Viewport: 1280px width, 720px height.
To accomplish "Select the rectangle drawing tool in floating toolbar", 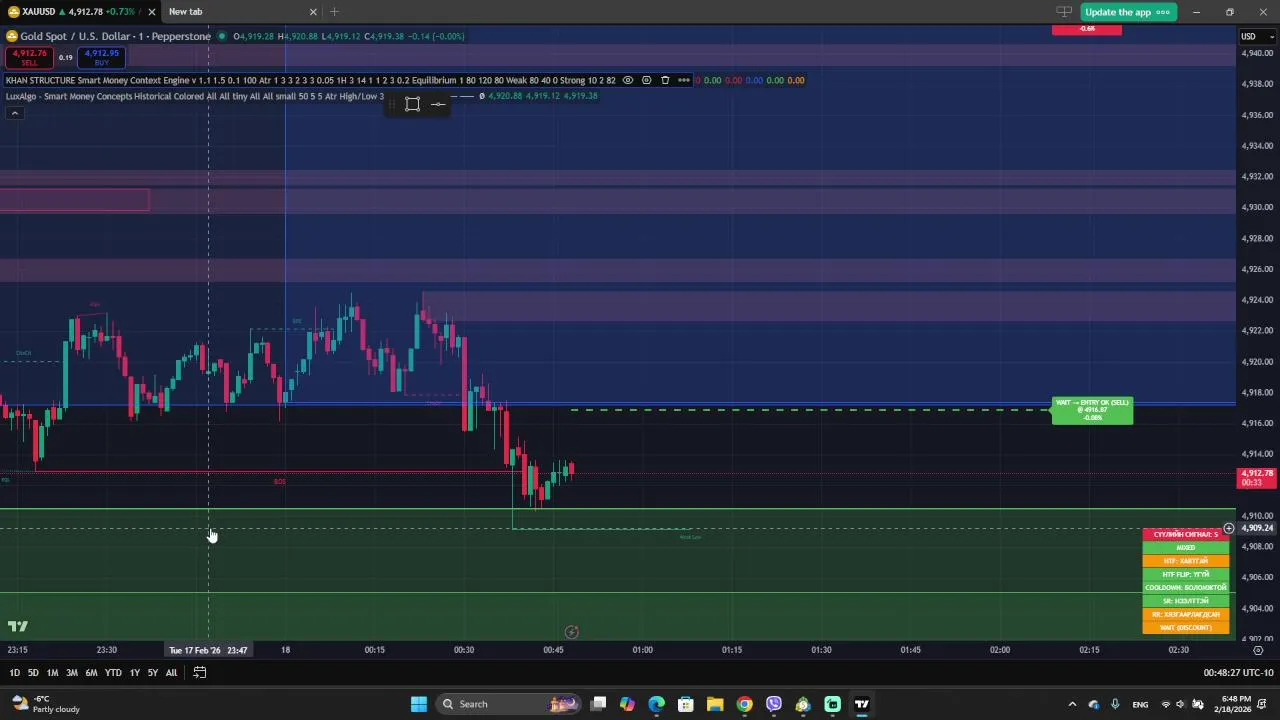I will coord(412,104).
